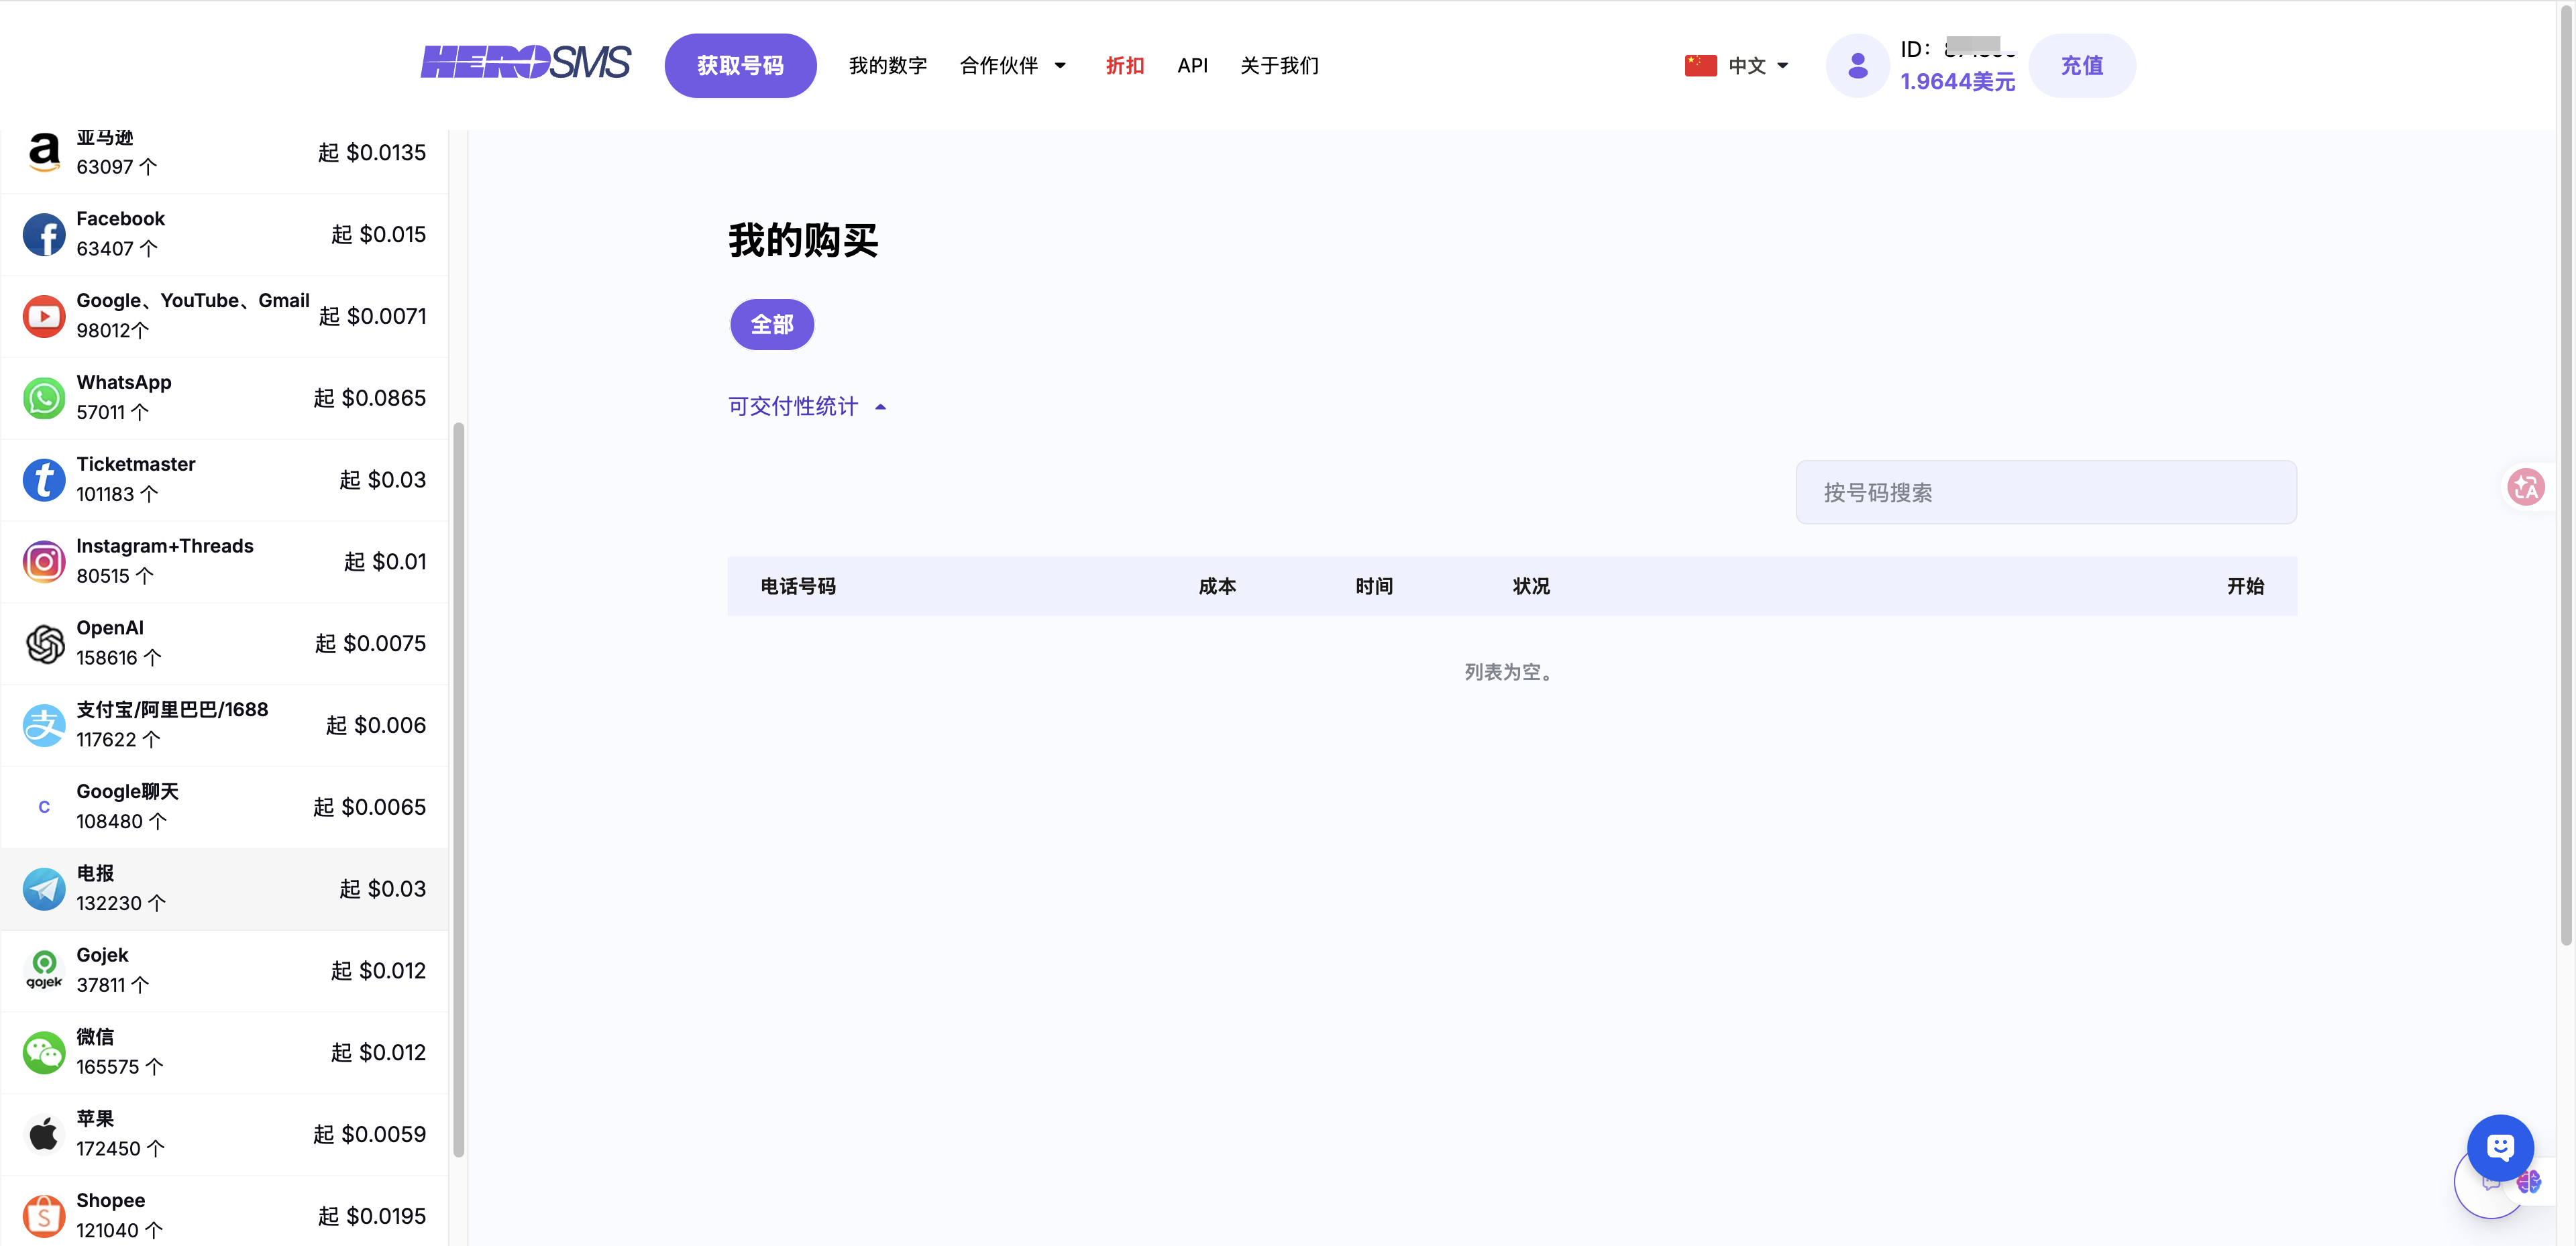Click the Telegram (电报) service icon
Viewport: 2576px width, 1246px height.
44,888
